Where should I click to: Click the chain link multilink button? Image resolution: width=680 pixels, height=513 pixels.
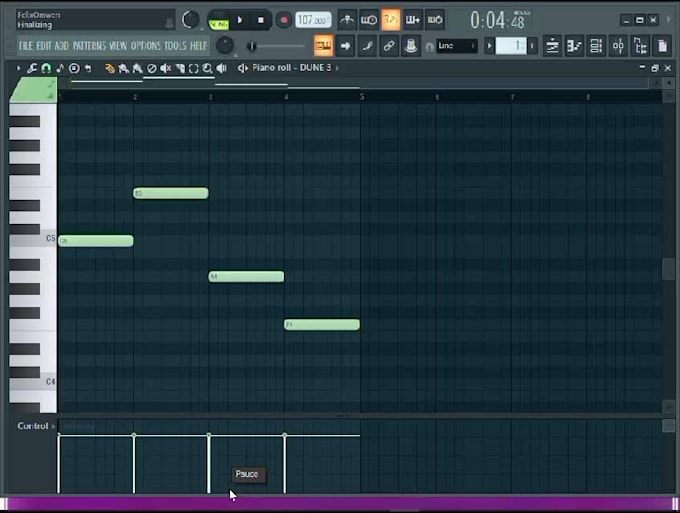389,46
